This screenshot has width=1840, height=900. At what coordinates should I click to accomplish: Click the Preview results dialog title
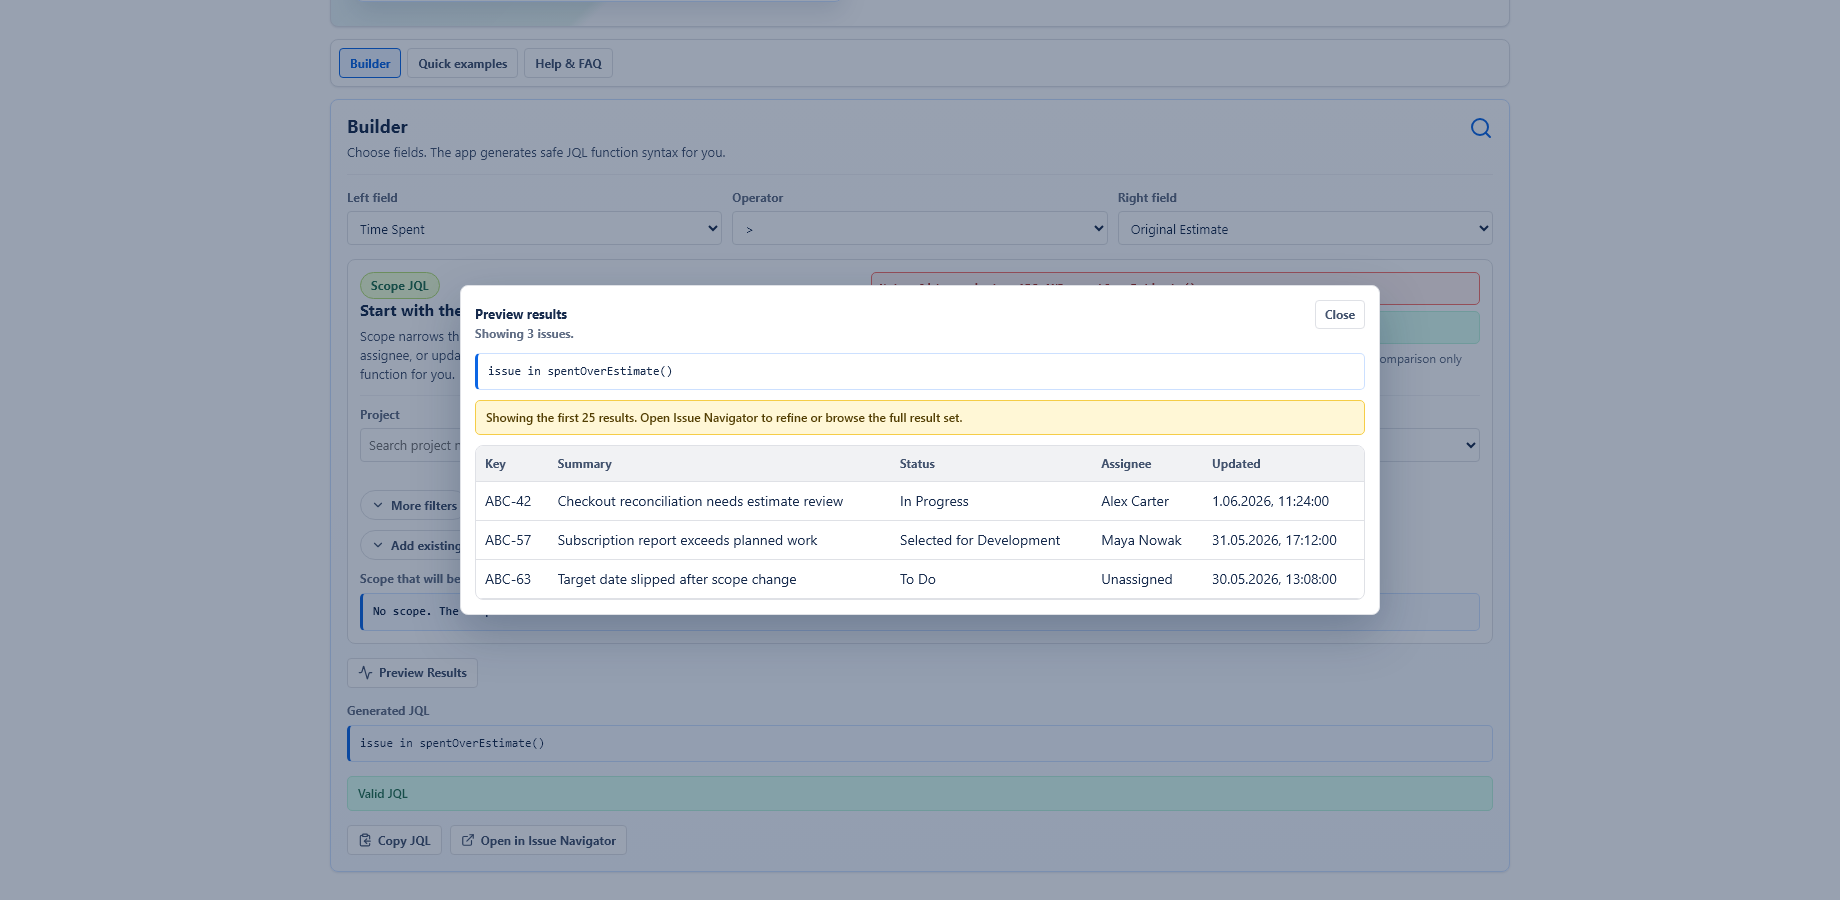(x=521, y=314)
